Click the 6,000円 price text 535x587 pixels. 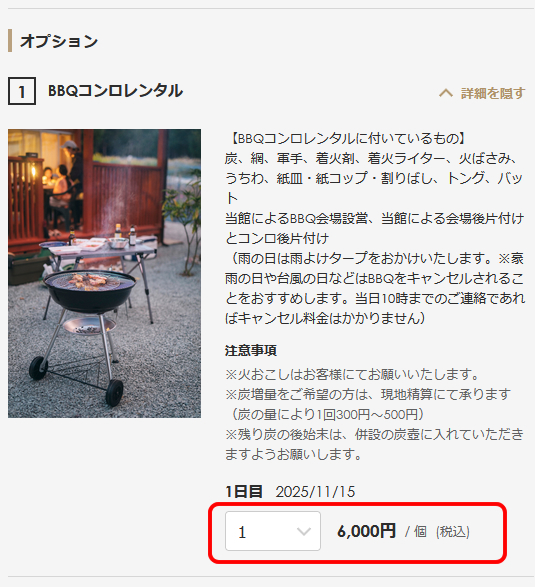tap(366, 531)
